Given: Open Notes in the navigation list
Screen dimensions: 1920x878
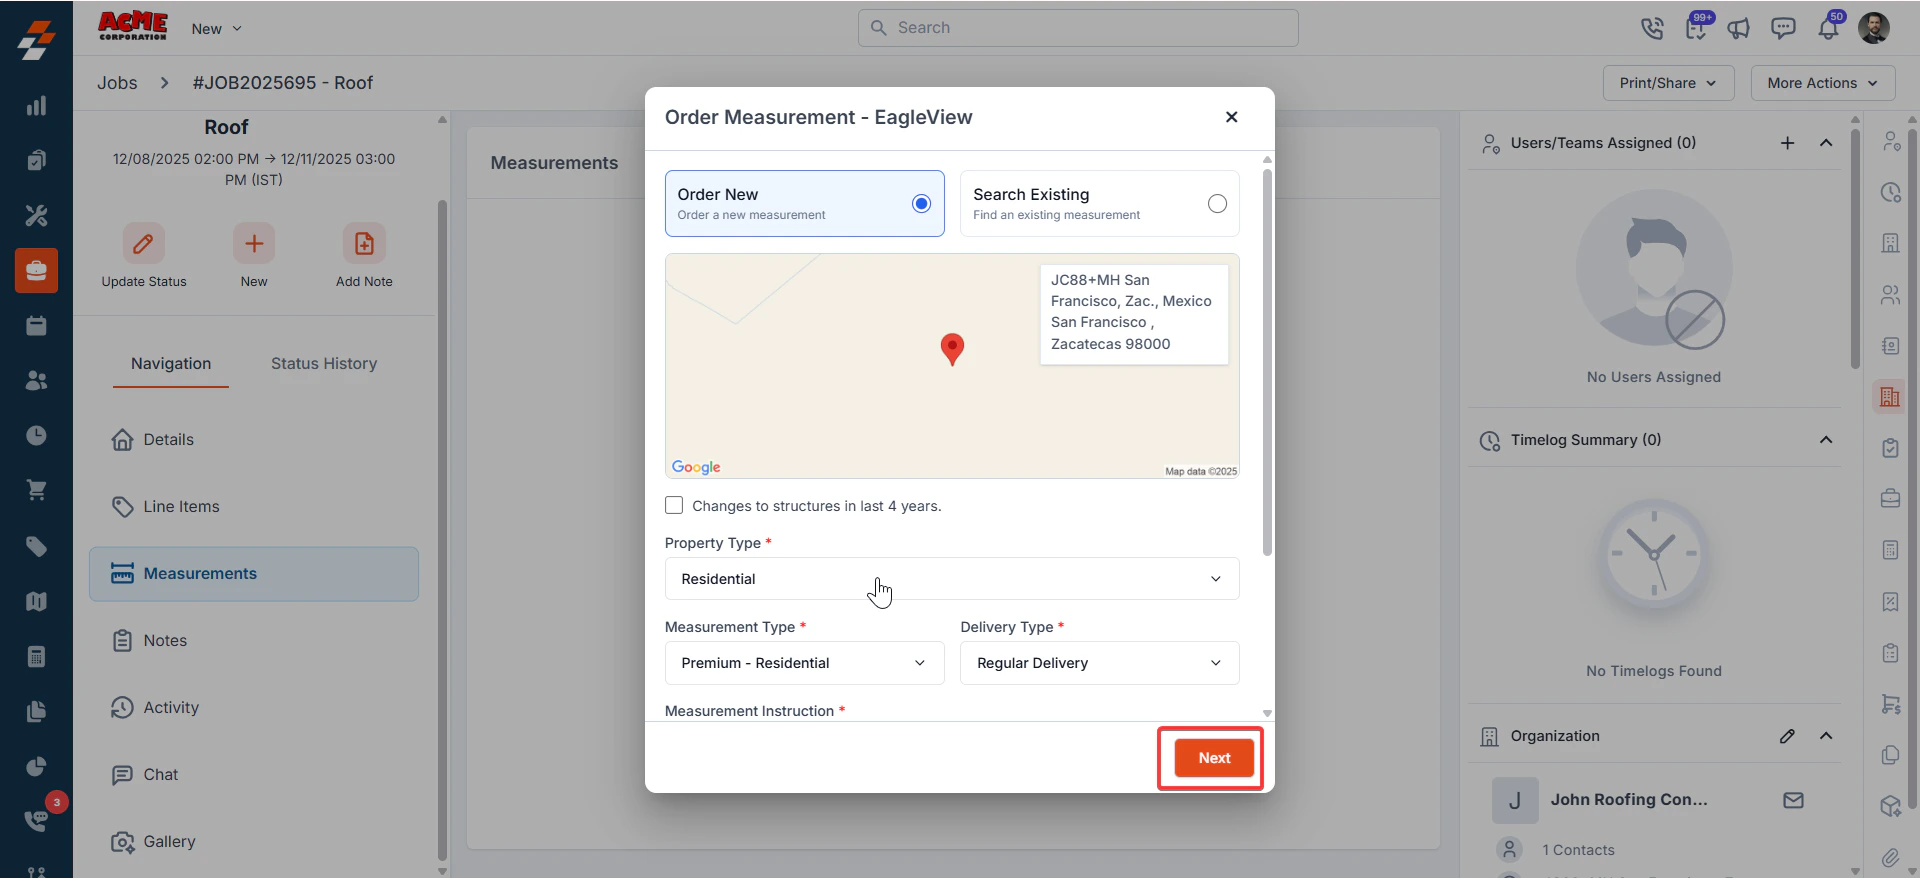Looking at the screenshot, I should 254,640.
